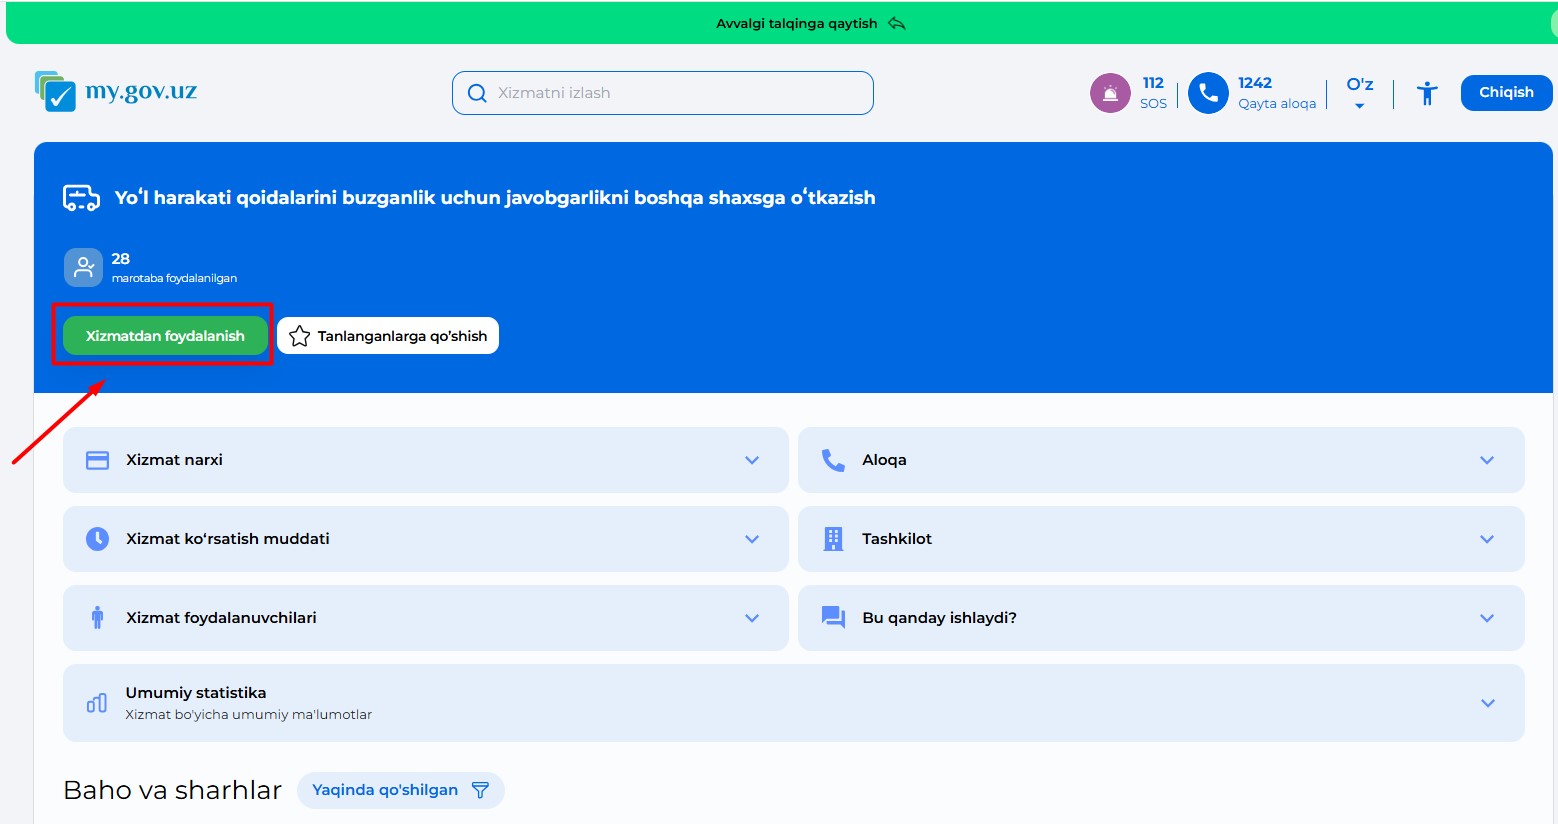1558x824 pixels.
Task: Click the Chiqish logout button
Action: click(1505, 92)
